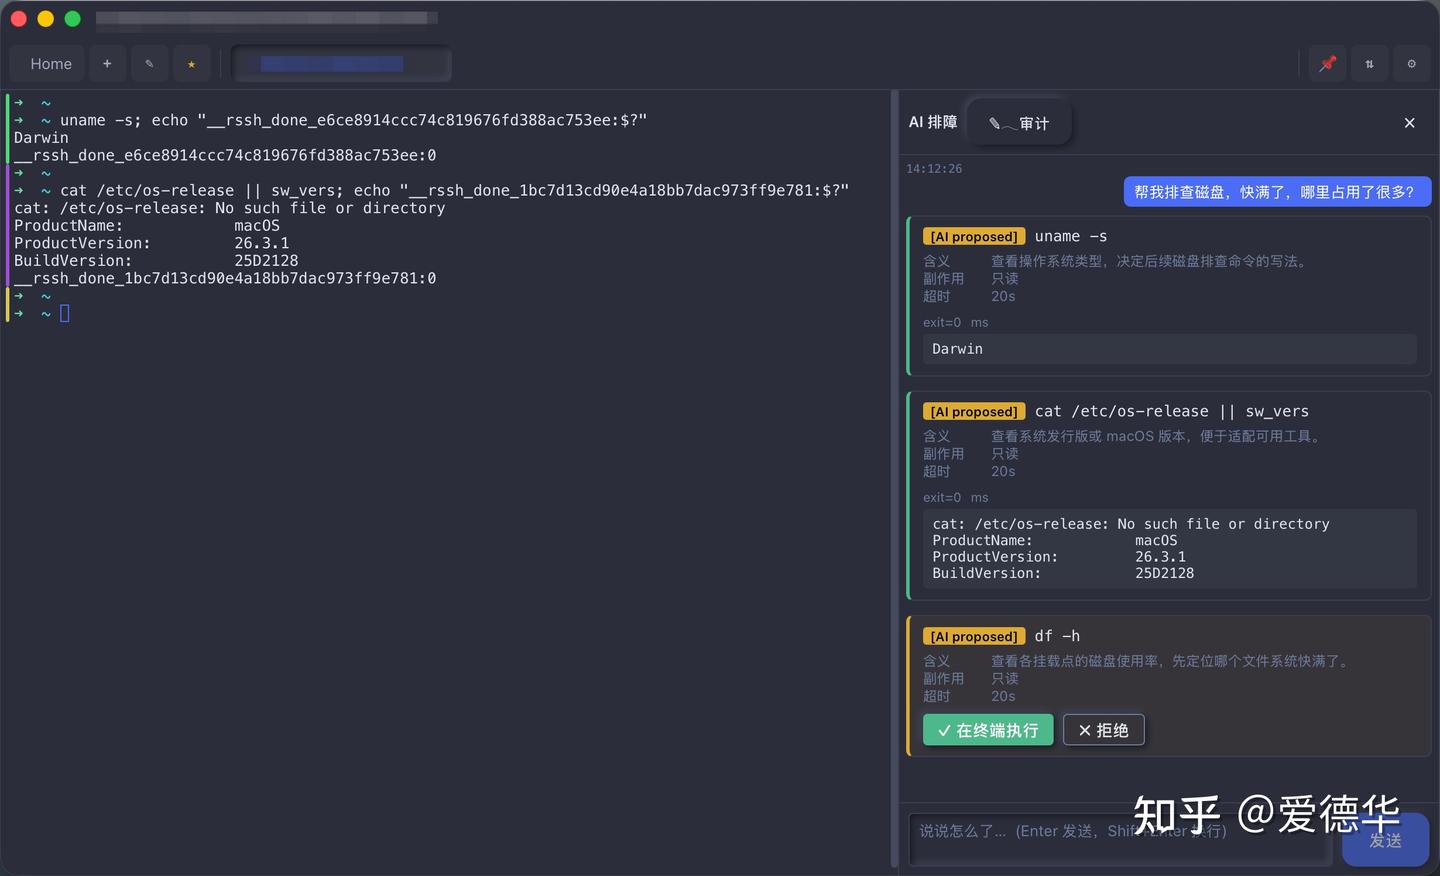The height and width of the screenshot is (876, 1440).
Task: Add a new session with plus icon
Action: tap(107, 64)
